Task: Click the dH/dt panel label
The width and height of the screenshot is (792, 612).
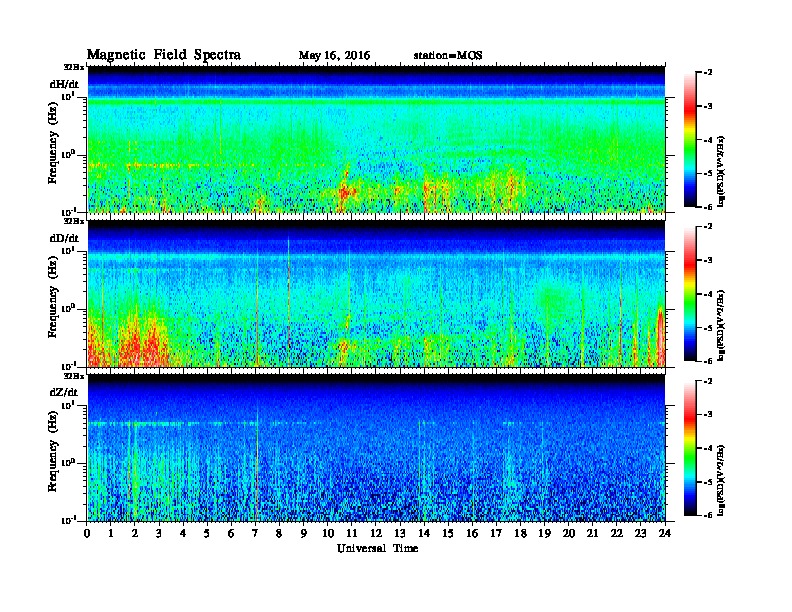Action: [64, 84]
